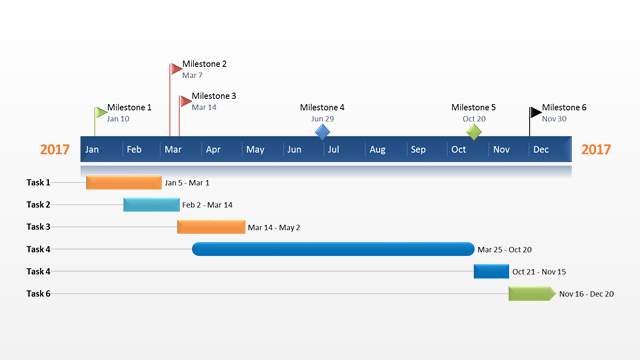The width and height of the screenshot is (640, 360).
Task: Click the green Milestone 1 flag
Action: click(x=100, y=112)
